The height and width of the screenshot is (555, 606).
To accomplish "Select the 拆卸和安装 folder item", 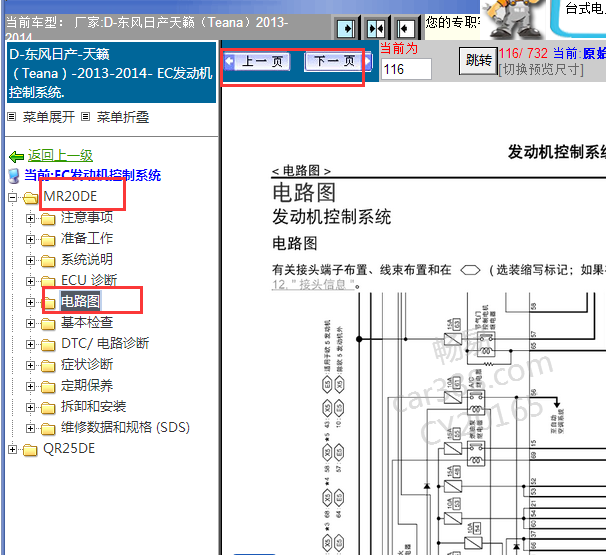I will pos(94,406).
